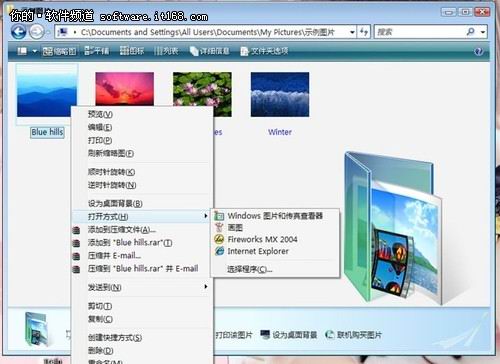Screen dimensions: 500x364
Task: Select the Winter thumbnail
Action: point(280,94)
